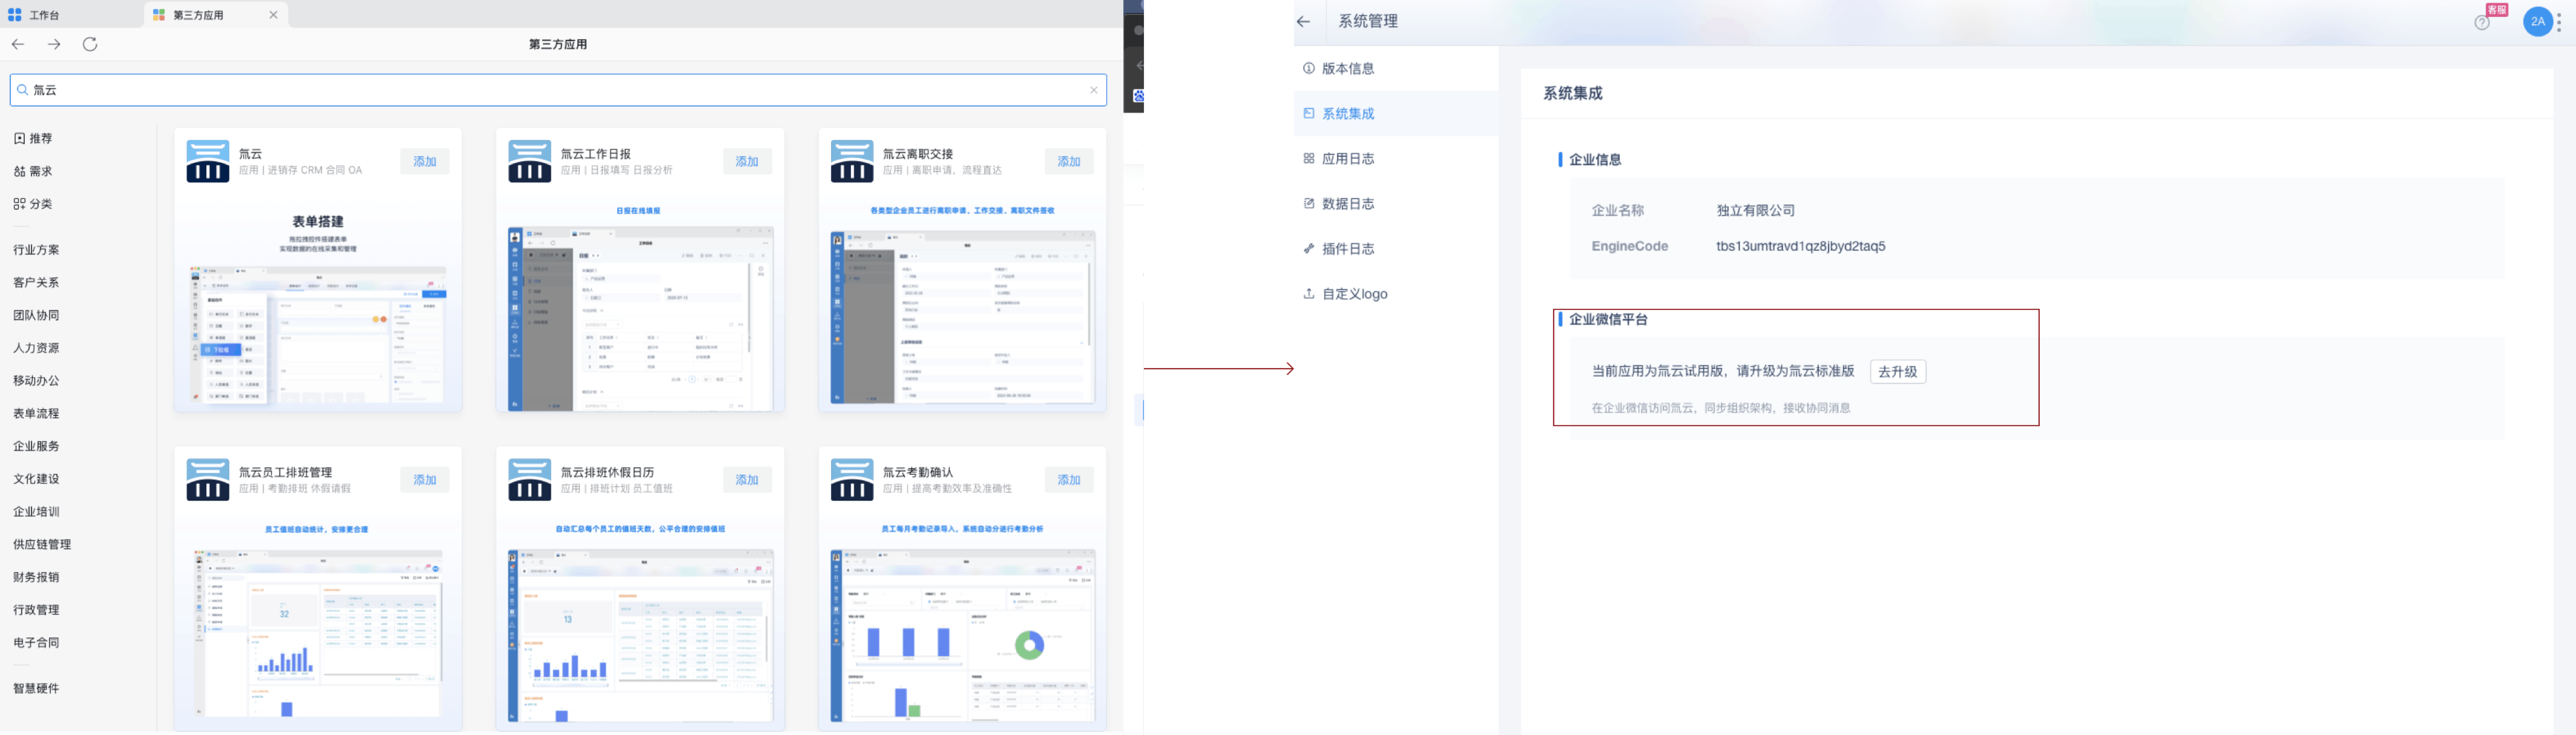The height and width of the screenshot is (735, 2576).
Task: Click the 氚云工作日报 app logo icon
Action: point(530,161)
